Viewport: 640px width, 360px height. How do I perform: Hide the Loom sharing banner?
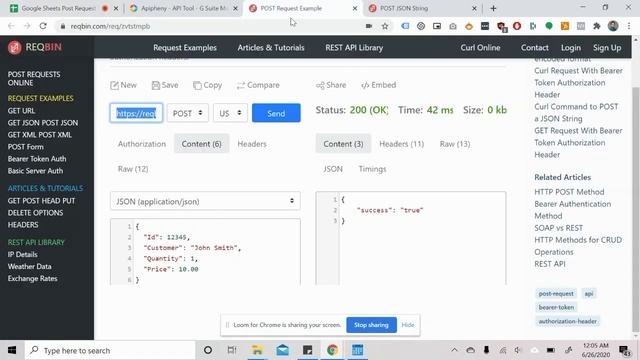408,325
